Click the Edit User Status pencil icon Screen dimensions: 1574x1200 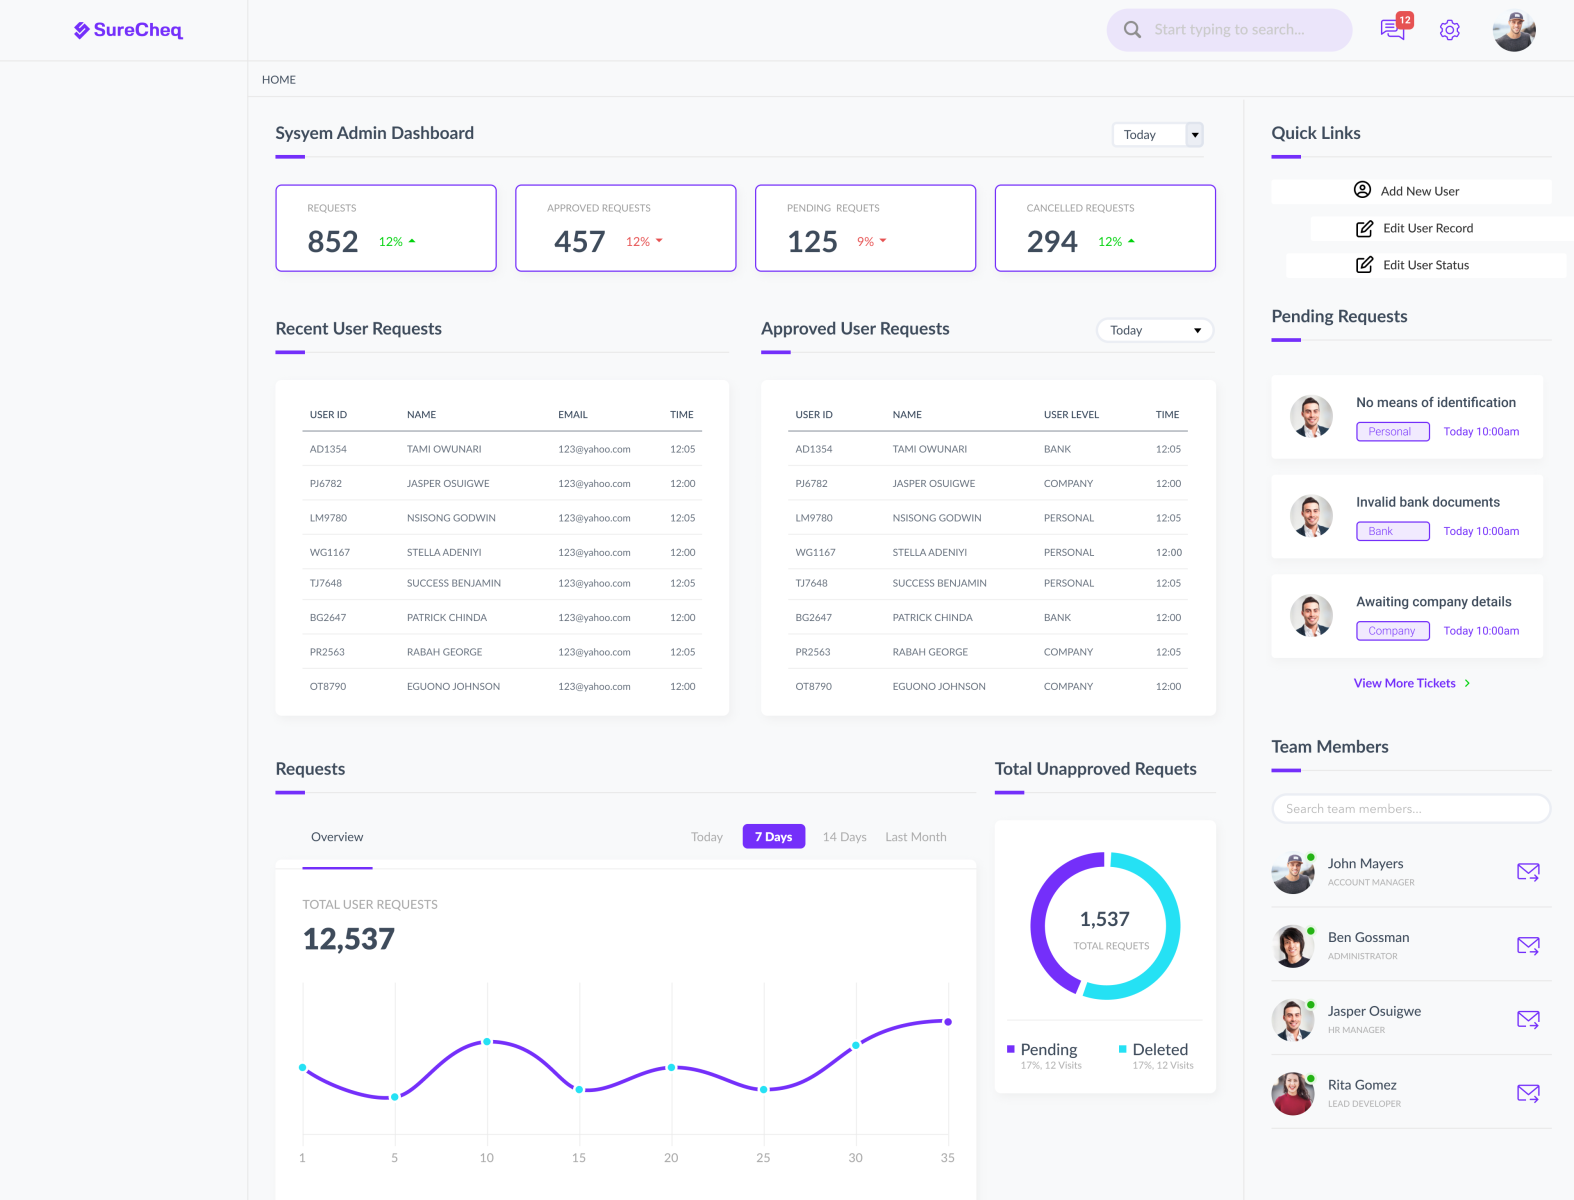(1364, 265)
